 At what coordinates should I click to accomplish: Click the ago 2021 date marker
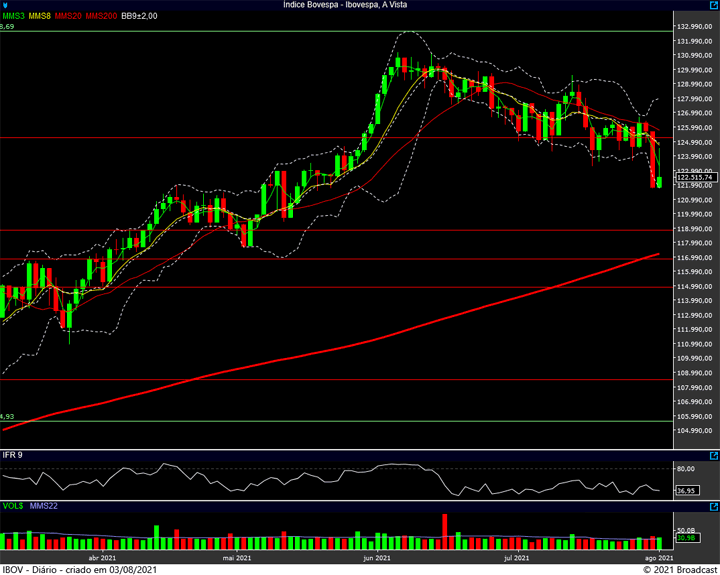pyautogui.click(x=659, y=558)
